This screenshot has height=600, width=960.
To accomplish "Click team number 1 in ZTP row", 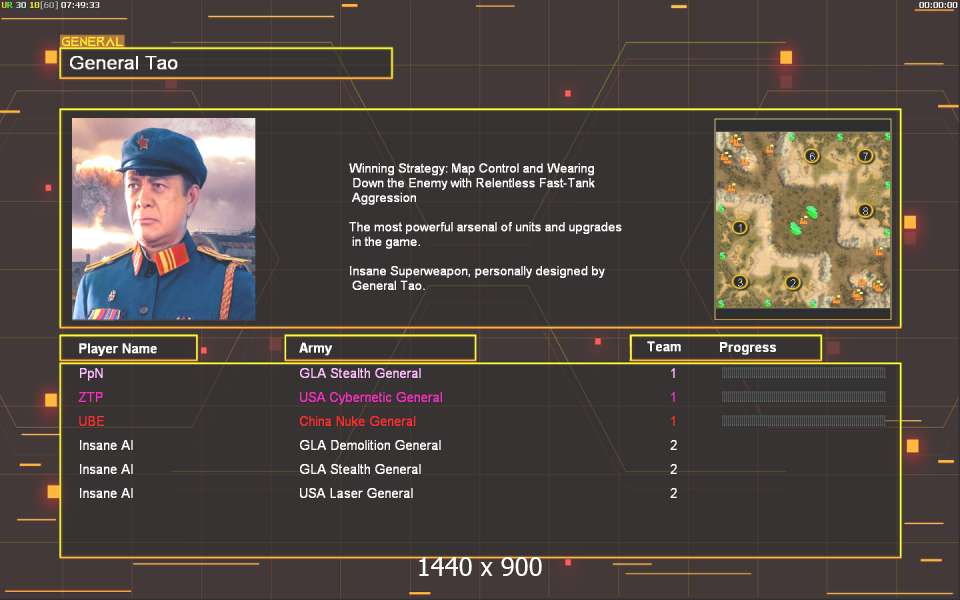I will (673, 397).
